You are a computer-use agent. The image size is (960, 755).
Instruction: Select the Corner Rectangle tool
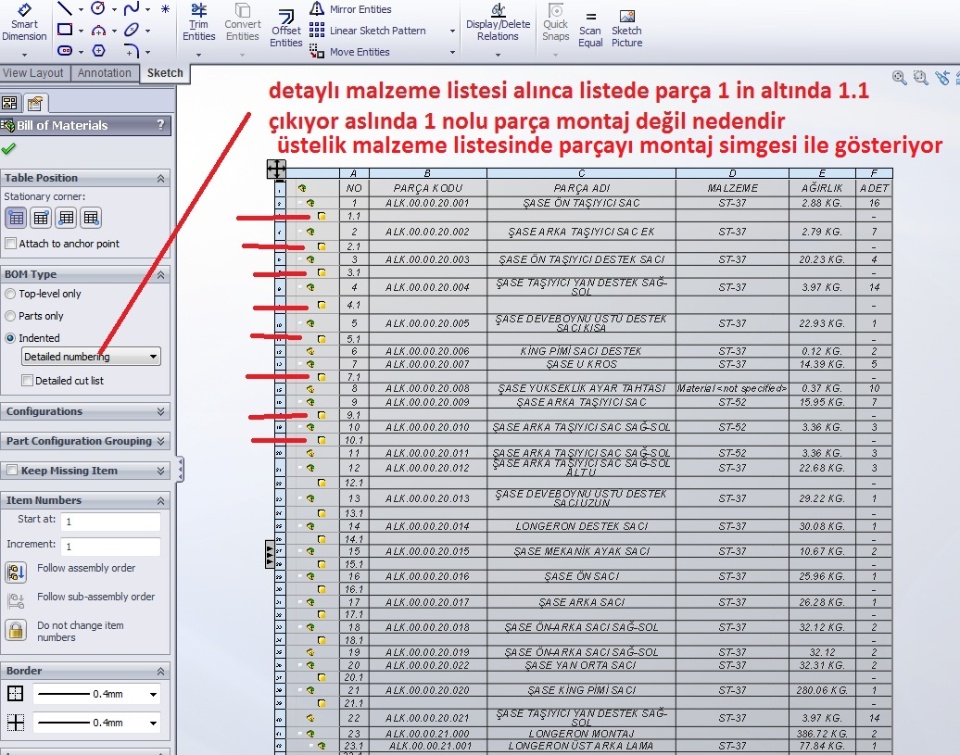65,29
